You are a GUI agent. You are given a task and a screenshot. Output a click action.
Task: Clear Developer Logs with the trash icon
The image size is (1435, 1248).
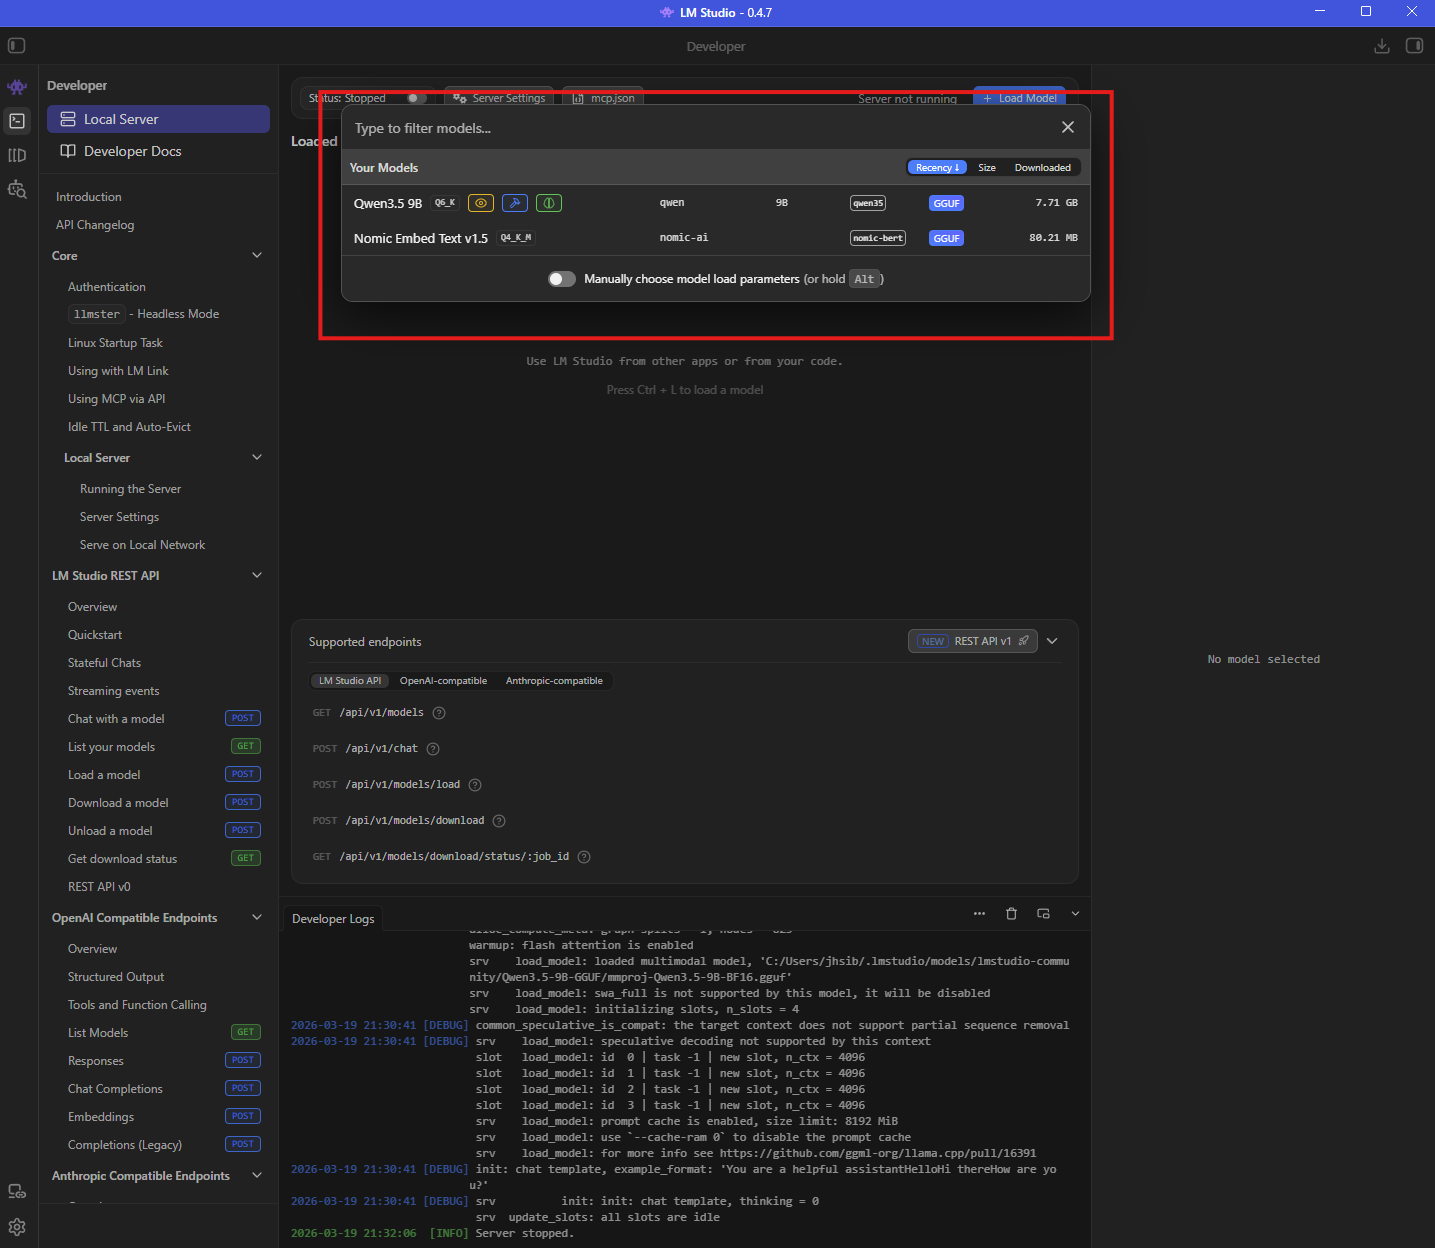(x=1011, y=913)
